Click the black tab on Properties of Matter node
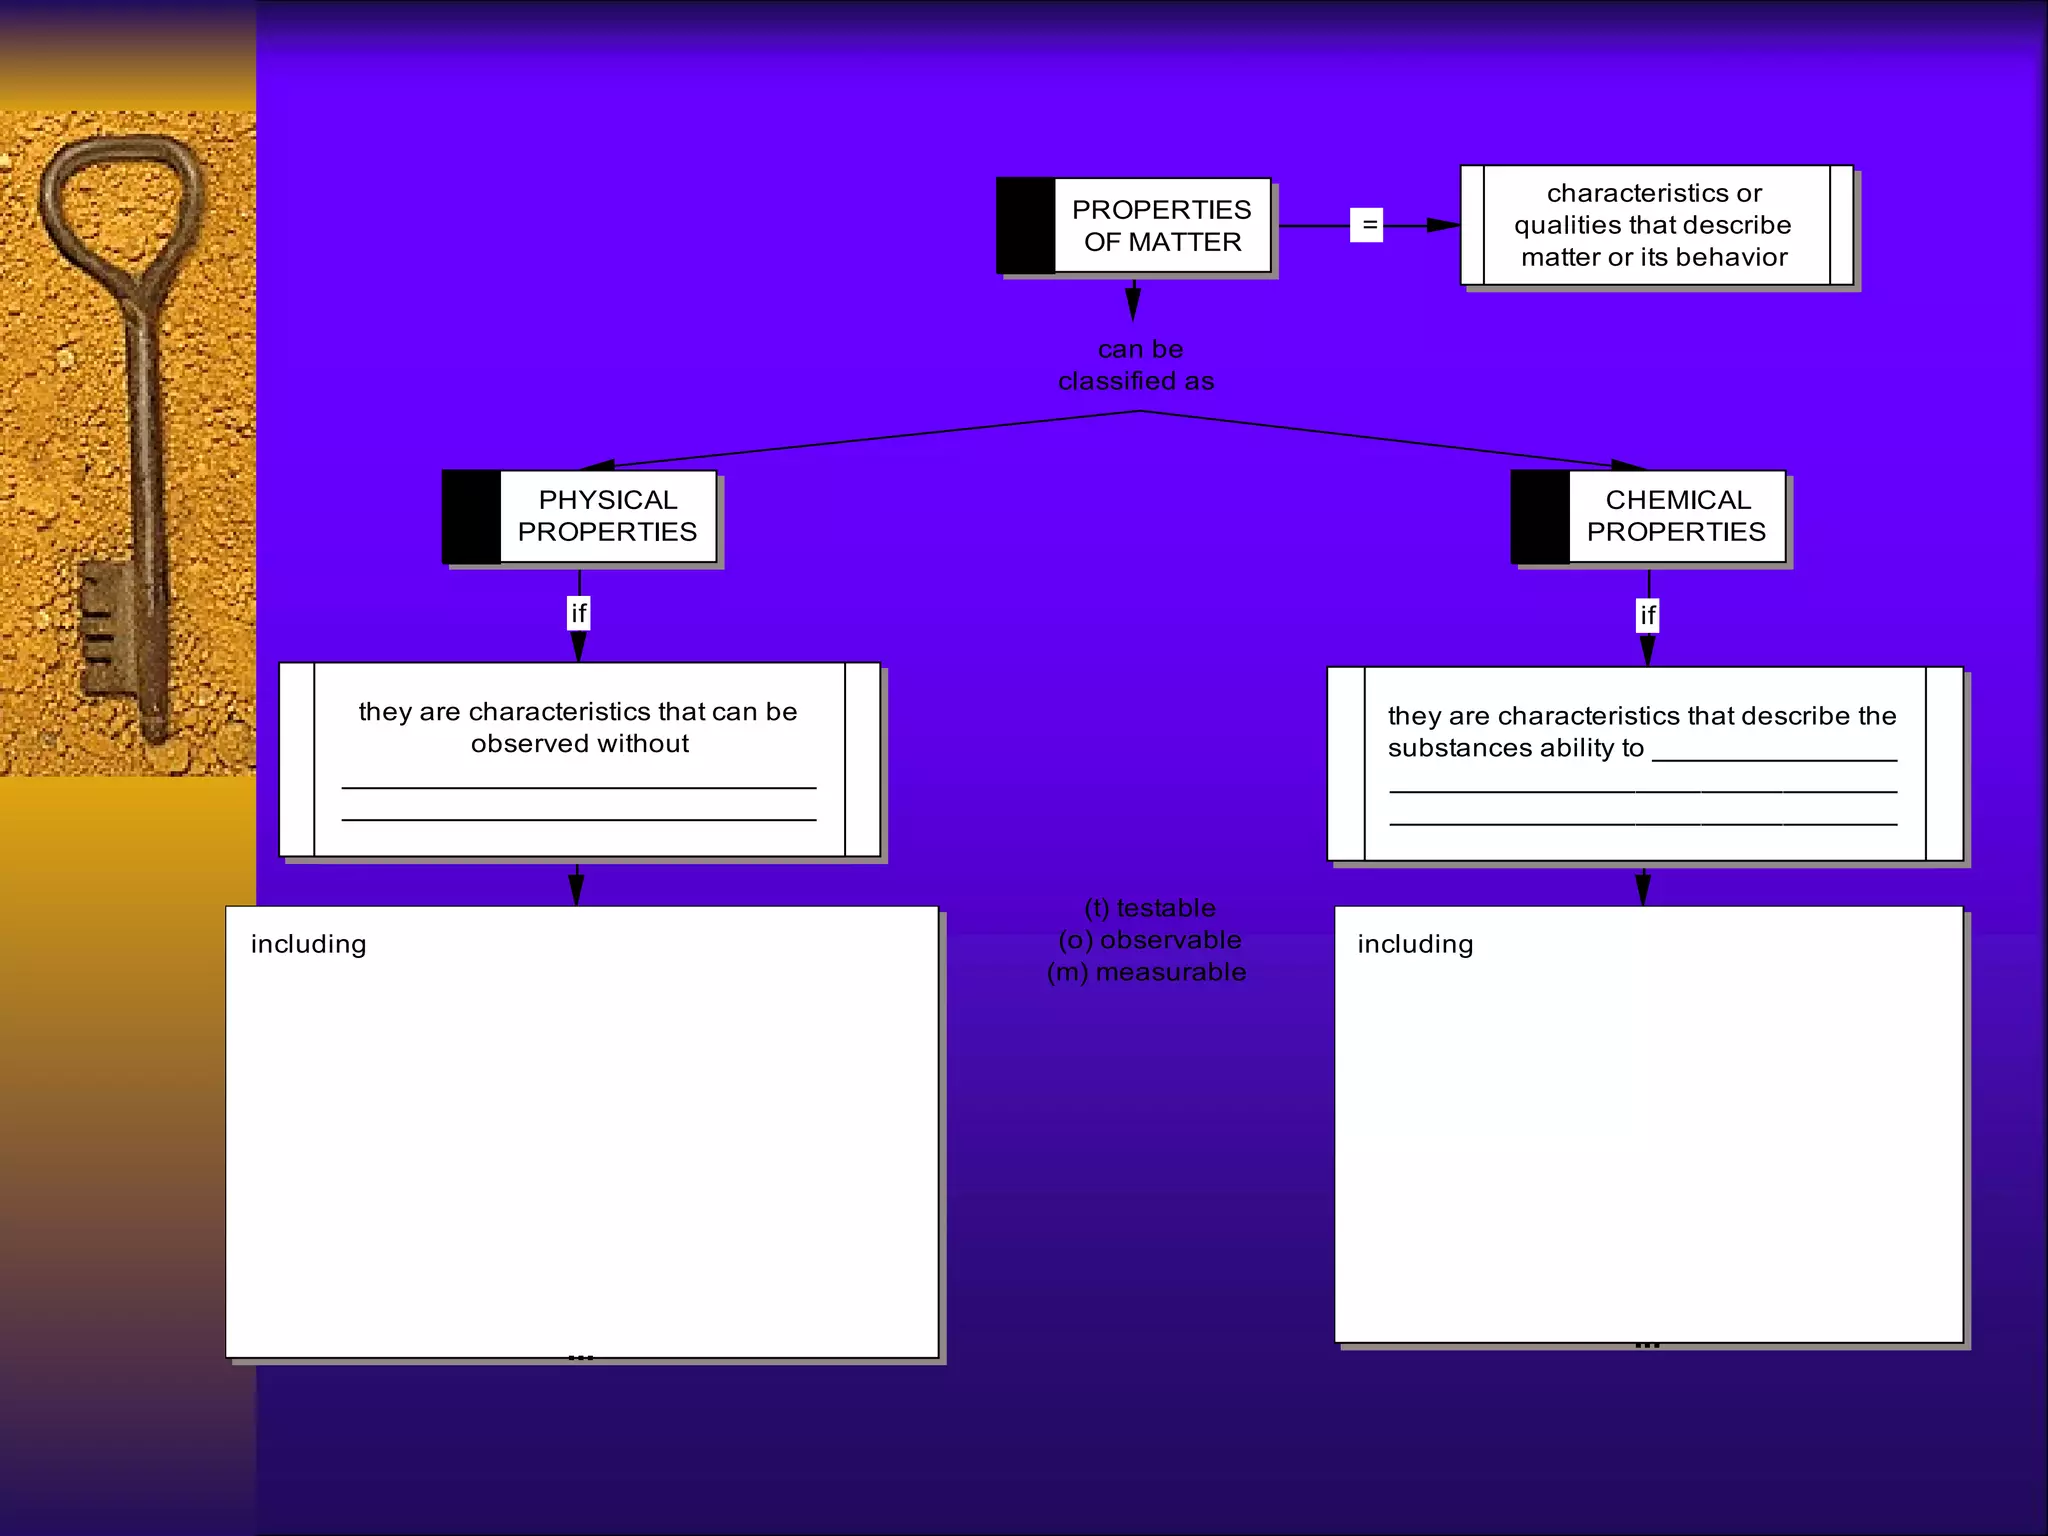The image size is (2048, 1536). click(x=1026, y=226)
